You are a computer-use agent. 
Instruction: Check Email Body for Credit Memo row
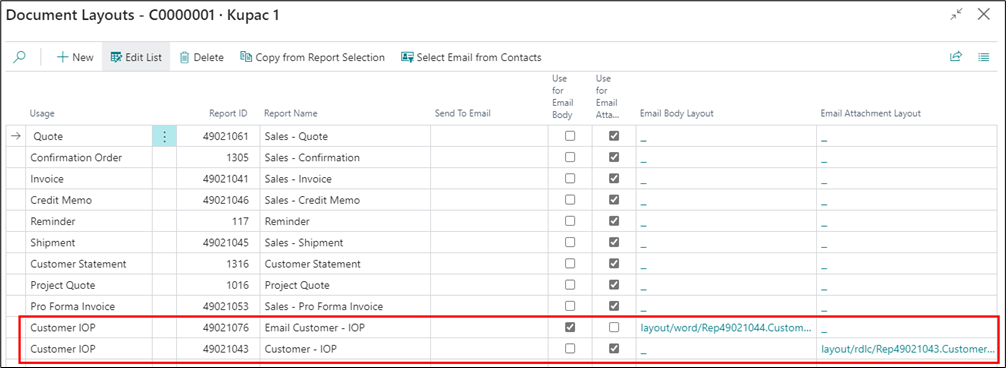pos(570,199)
